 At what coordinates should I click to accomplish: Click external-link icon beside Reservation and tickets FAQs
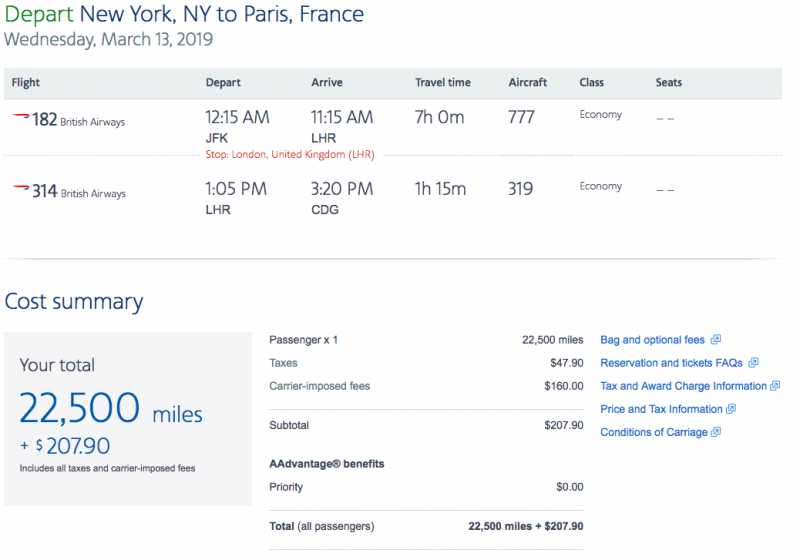[754, 363]
